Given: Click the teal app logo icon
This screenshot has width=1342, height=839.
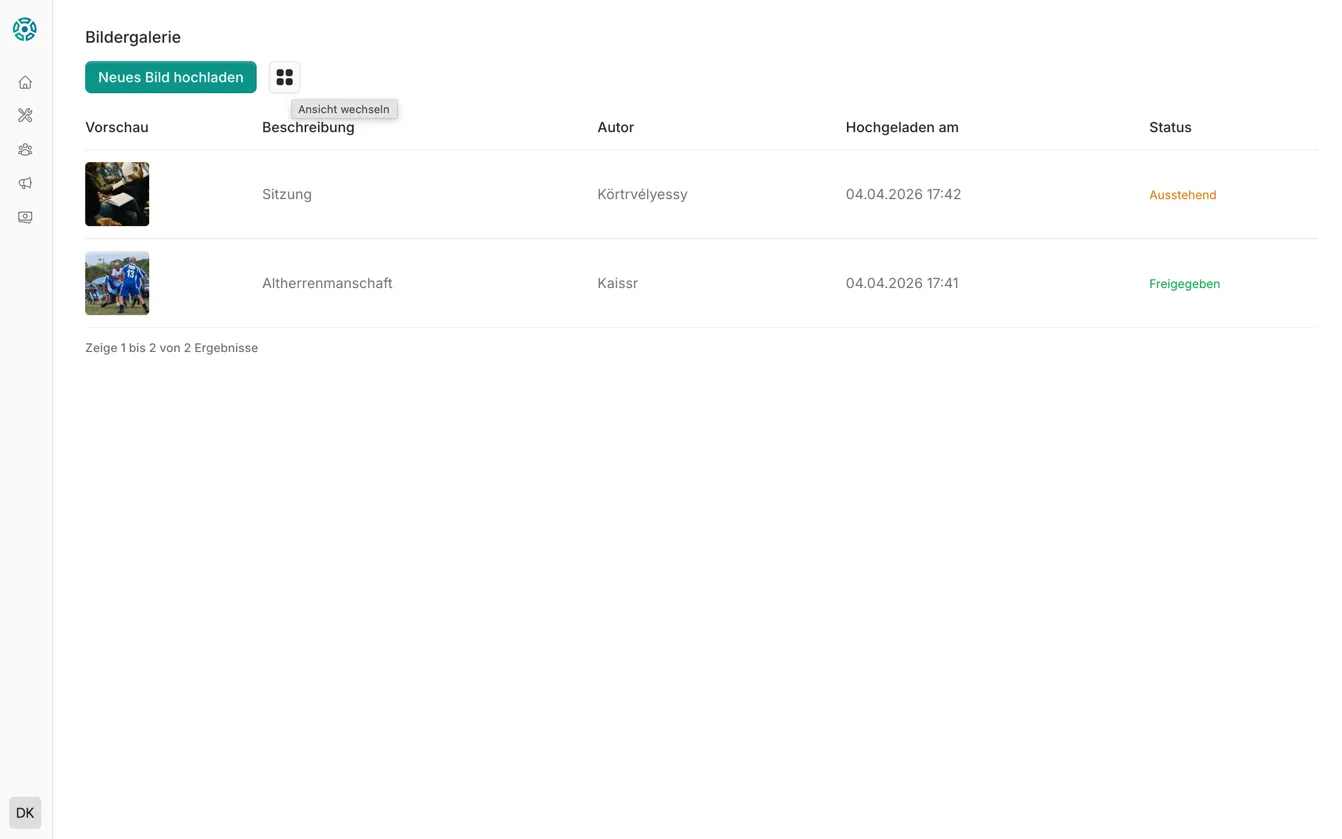Looking at the screenshot, I should (25, 30).
